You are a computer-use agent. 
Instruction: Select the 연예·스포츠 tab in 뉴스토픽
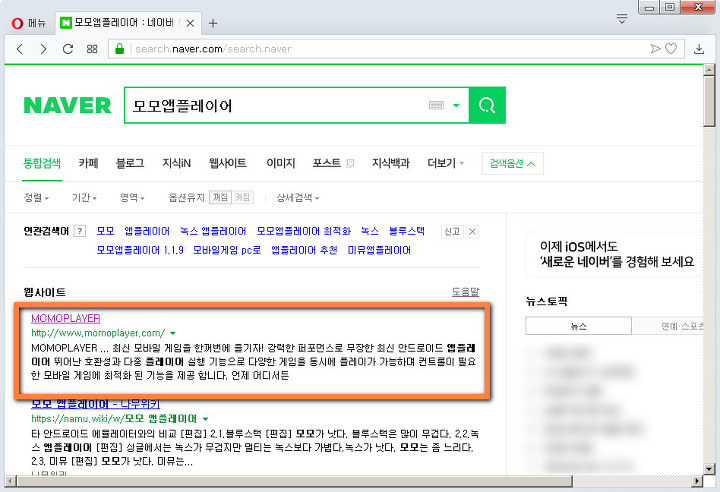668,326
